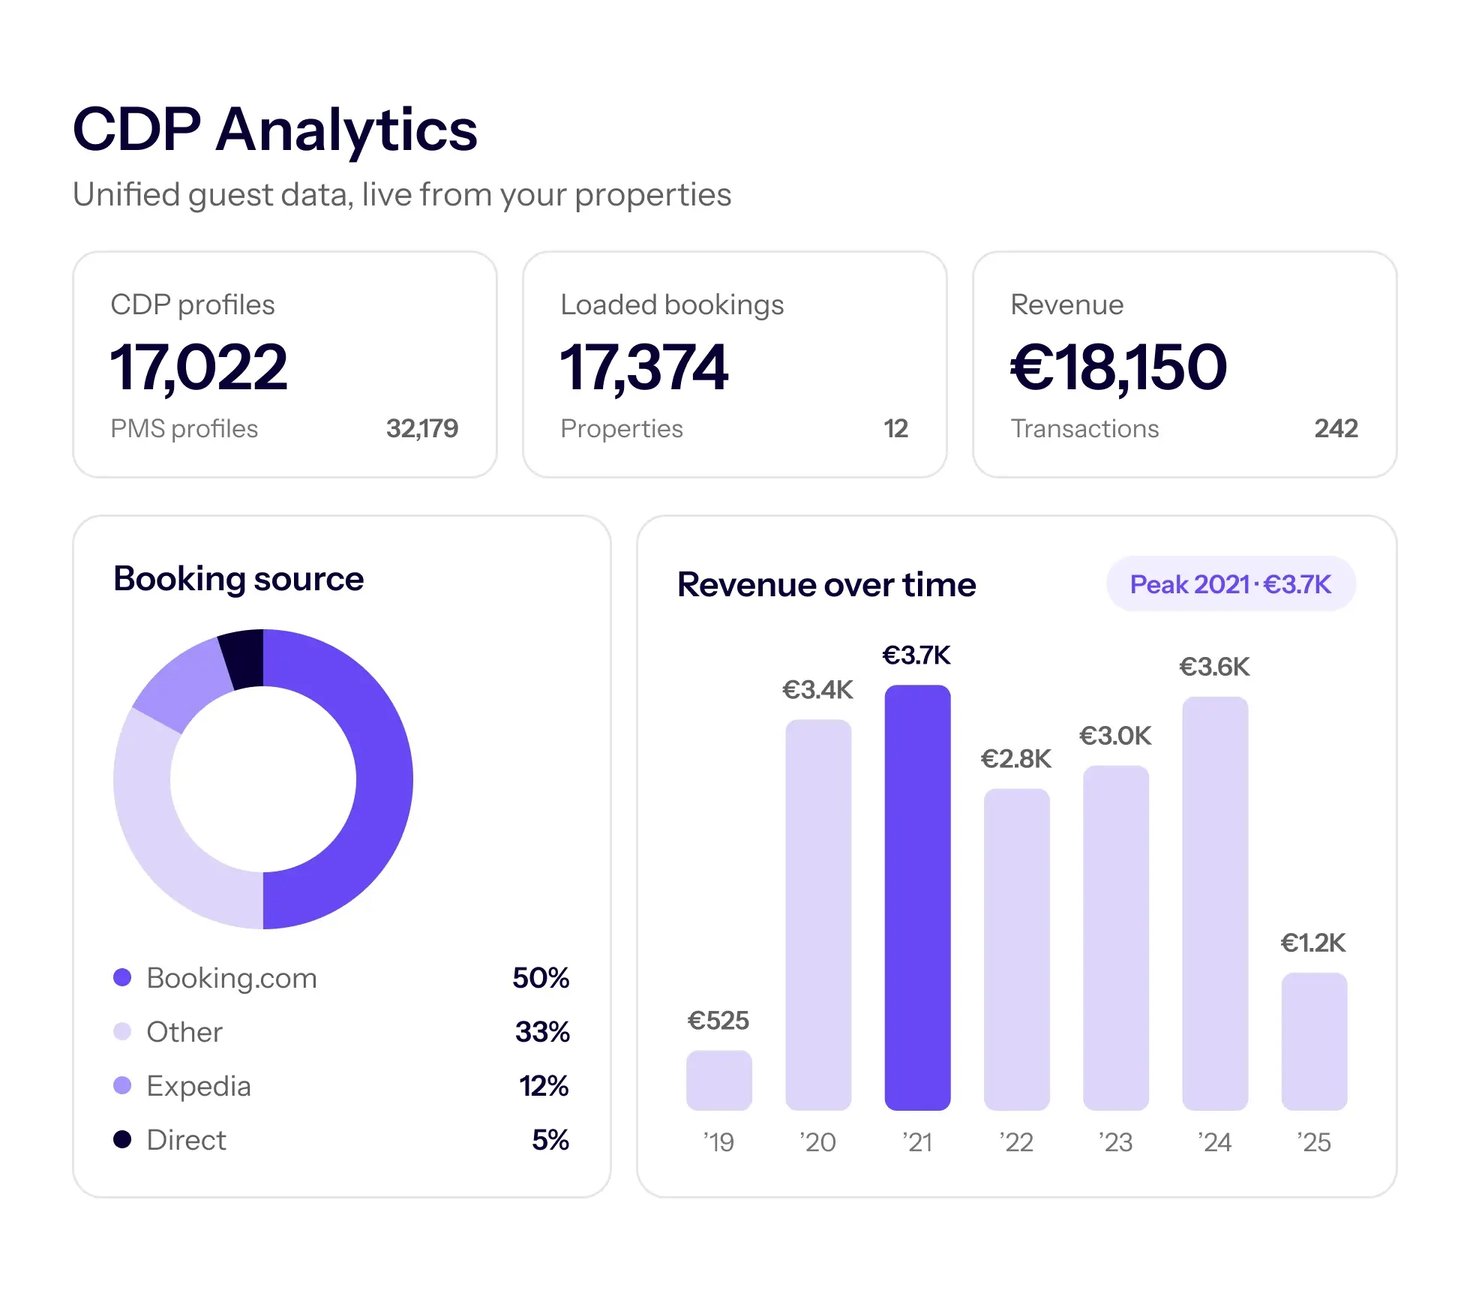The height and width of the screenshot is (1293, 1470).
Task: Click the '22 revenue bar
Action: tap(1017, 949)
